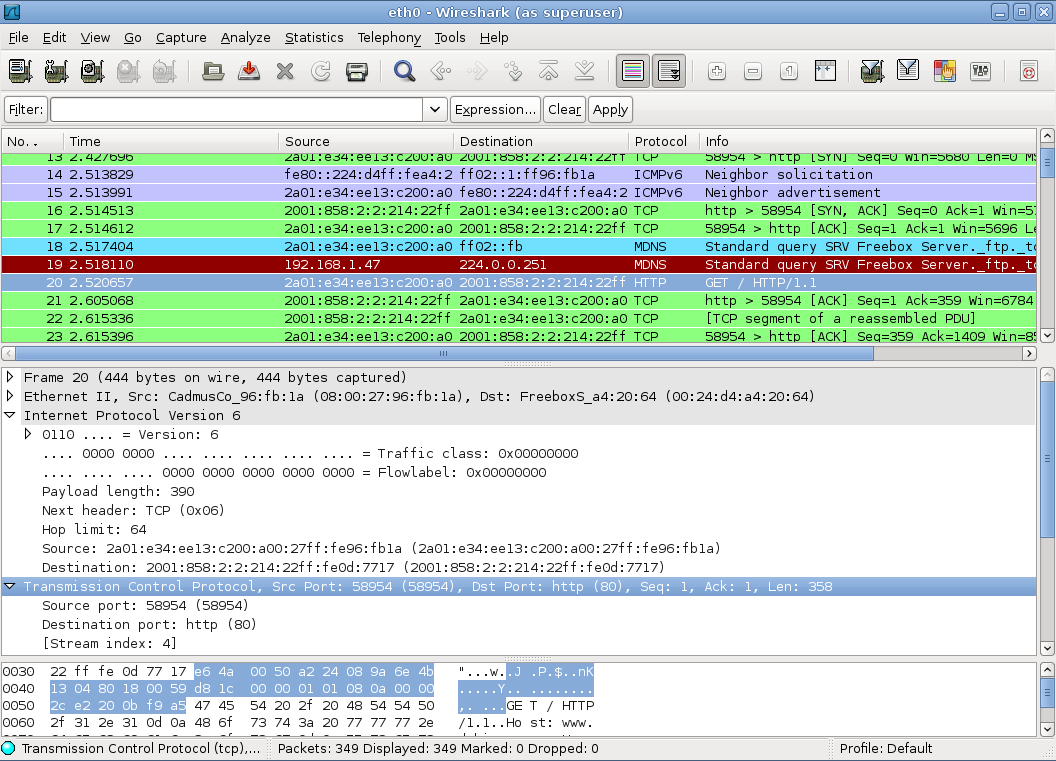Toggle packet list colorization button

633,71
